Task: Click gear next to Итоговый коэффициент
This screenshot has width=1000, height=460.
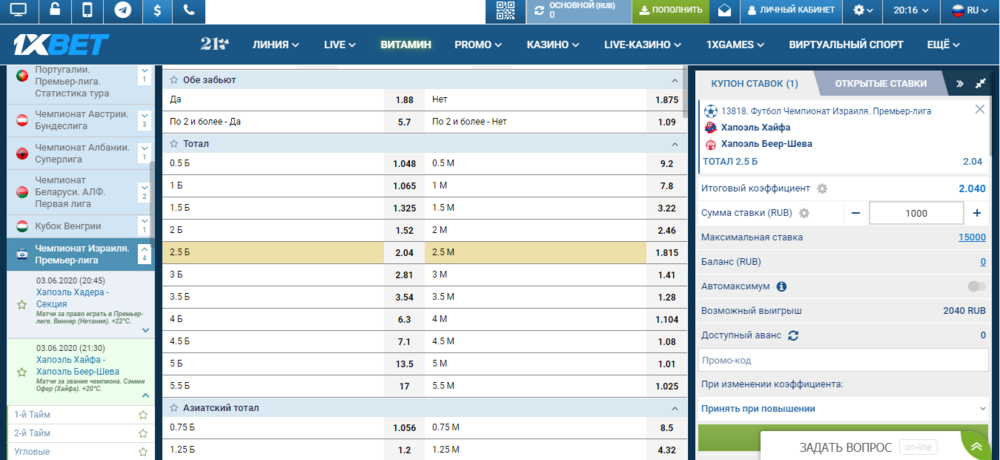Action: 822,189
